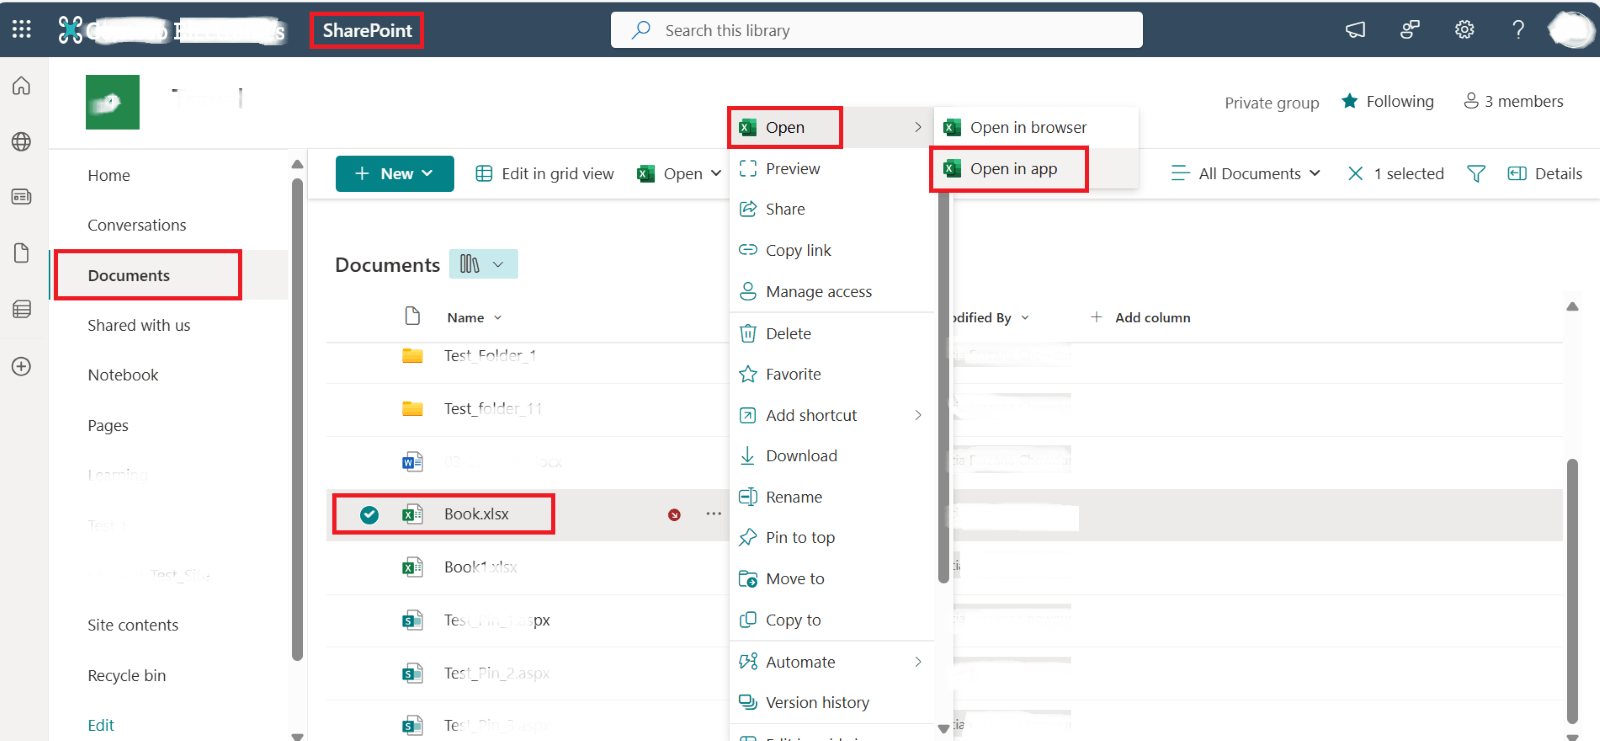The image size is (1600, 741).
Task: Select Download from context menu
Action: [831, 457]
